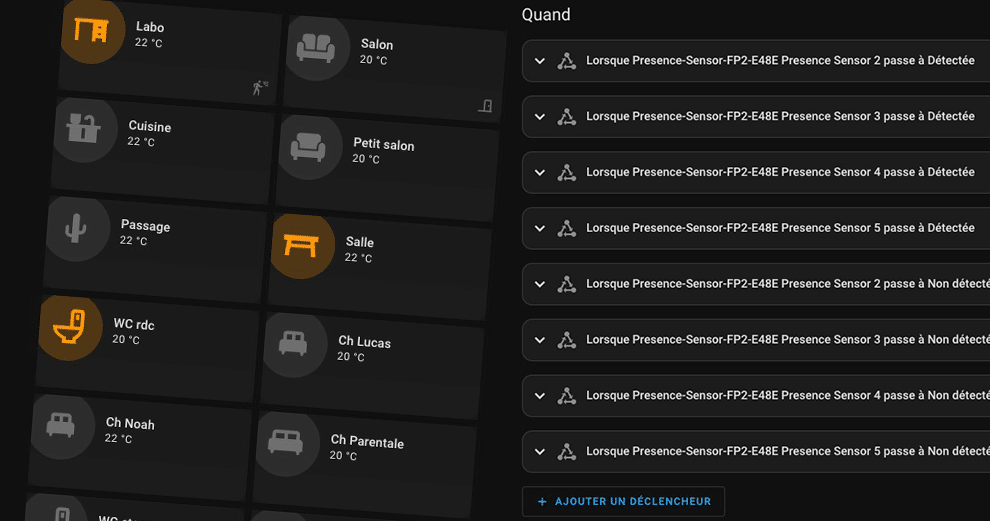Open the Sensor 5 Non détectée trigger row
990x521 pixels.
pyautogui.click(x=756, y=452)
